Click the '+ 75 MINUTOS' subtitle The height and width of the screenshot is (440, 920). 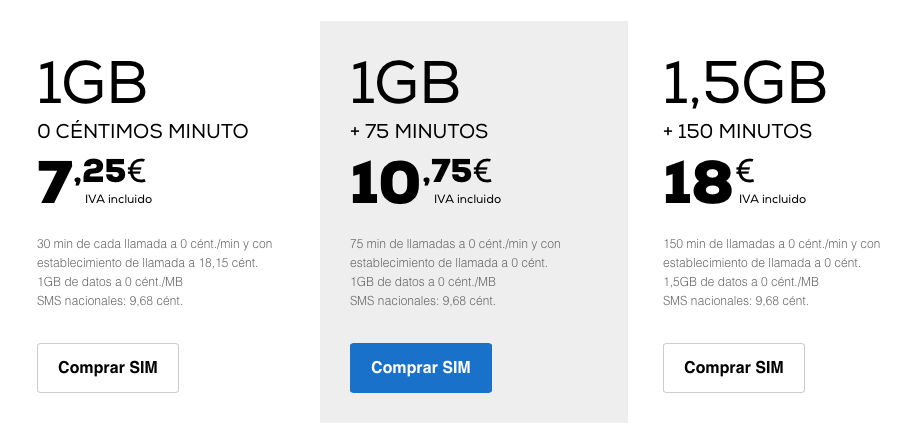[x=419, y=131]
